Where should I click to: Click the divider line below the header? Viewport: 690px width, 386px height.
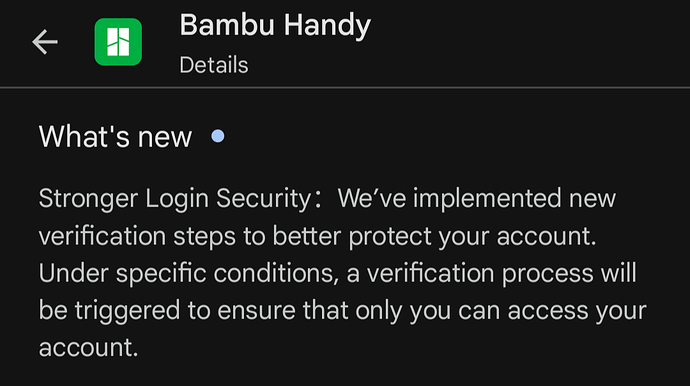point(345,88)
